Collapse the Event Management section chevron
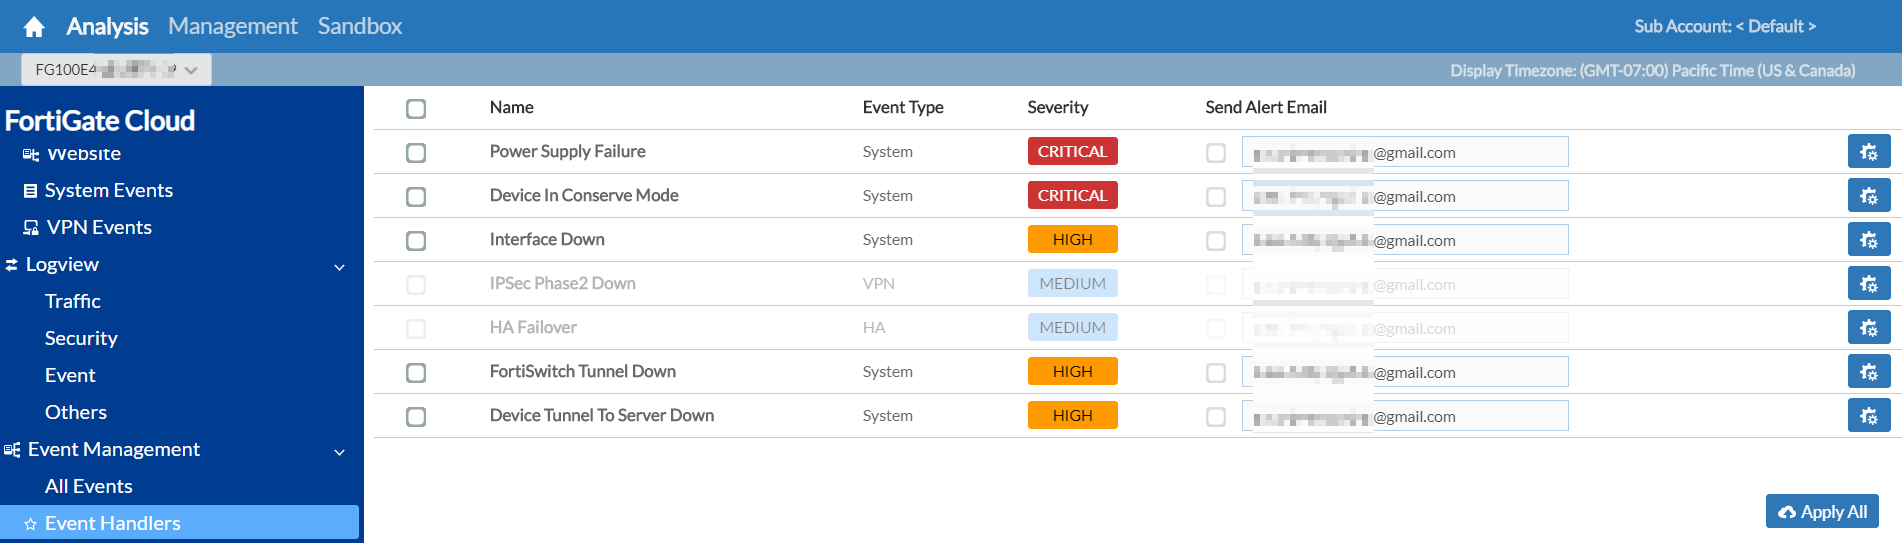 (x=339, y=451)
